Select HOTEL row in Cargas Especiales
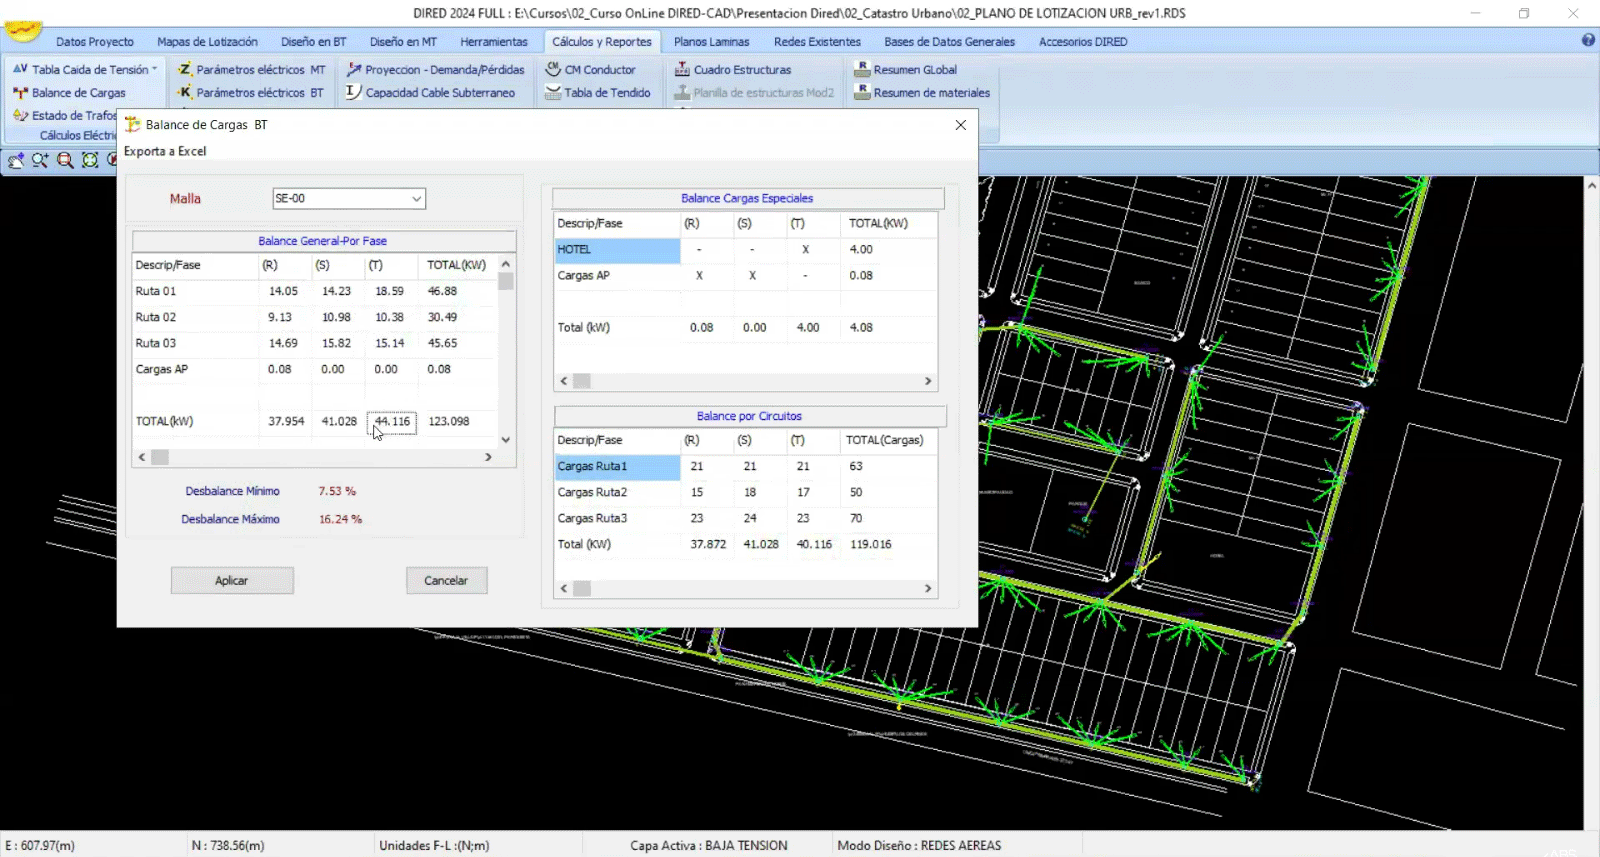 tap(617, 250)
